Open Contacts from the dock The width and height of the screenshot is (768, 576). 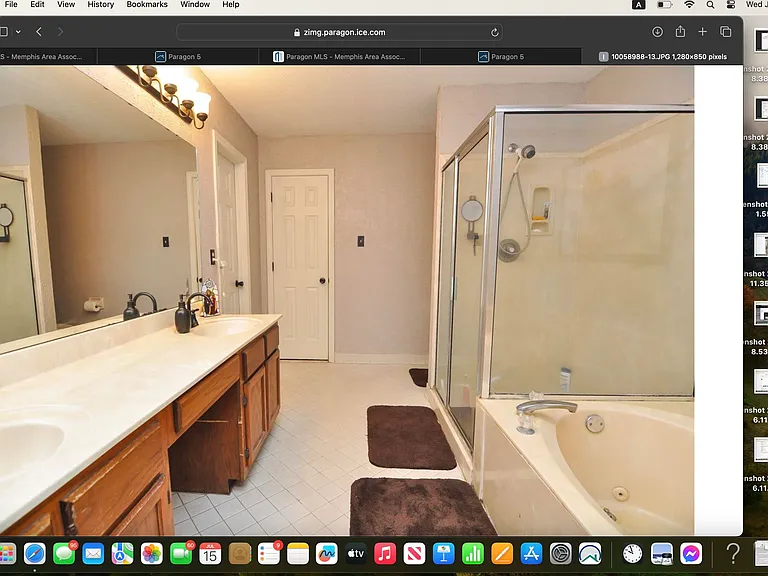coord(240,554)
